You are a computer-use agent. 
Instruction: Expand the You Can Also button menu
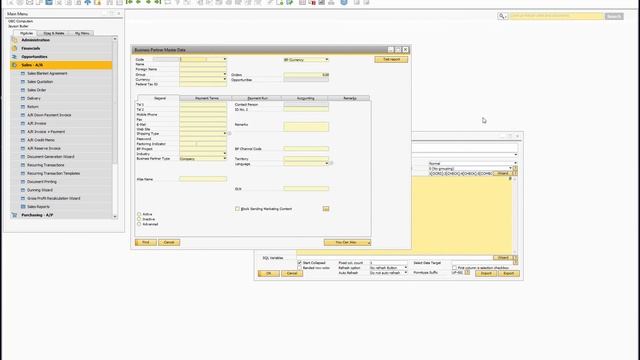(347, 242)
